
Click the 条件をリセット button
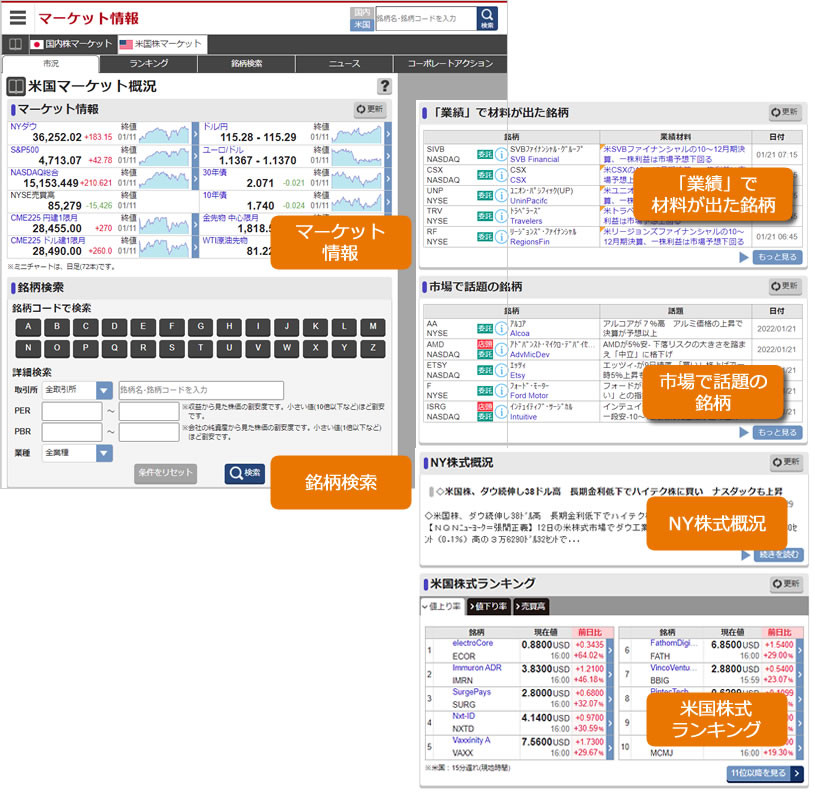pos(165,473)
